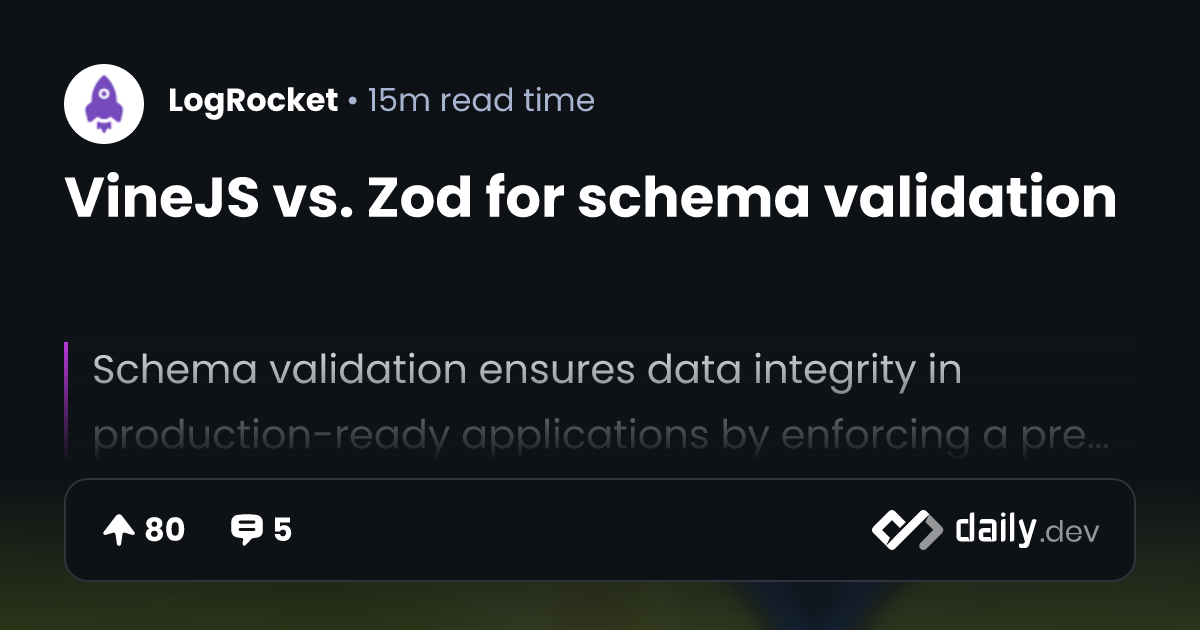Image resolution: width=1200 pixels, height=630 pixels.
Task: Click the 15m read time label
Action: [x=481, y=100]
